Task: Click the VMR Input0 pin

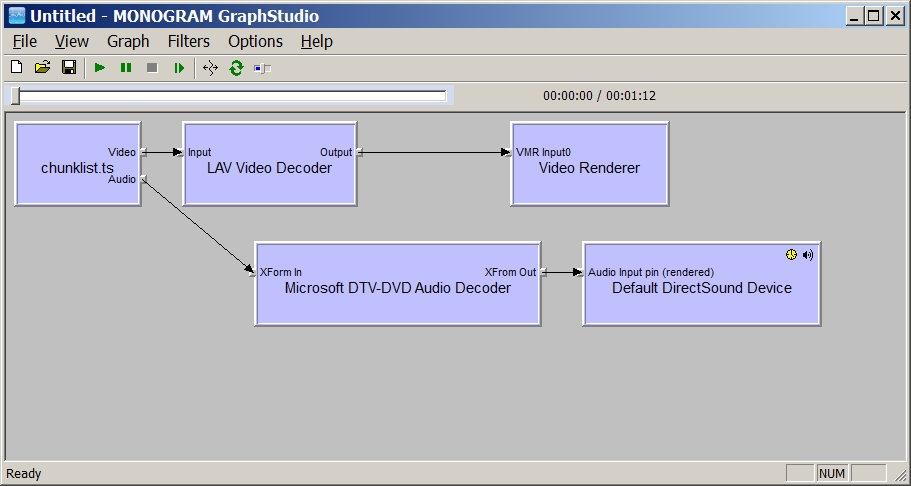Action: click(x=509, y=152)
